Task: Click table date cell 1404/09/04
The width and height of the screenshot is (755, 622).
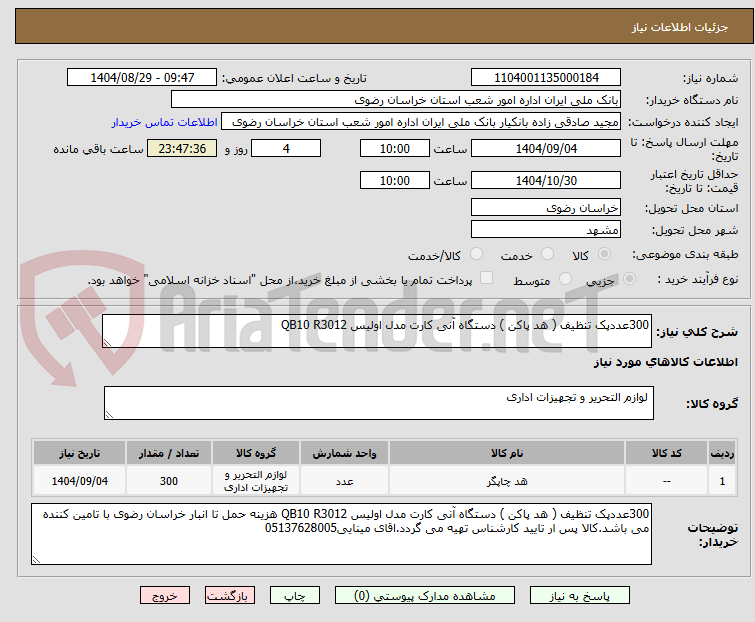Action: point(79,481)
